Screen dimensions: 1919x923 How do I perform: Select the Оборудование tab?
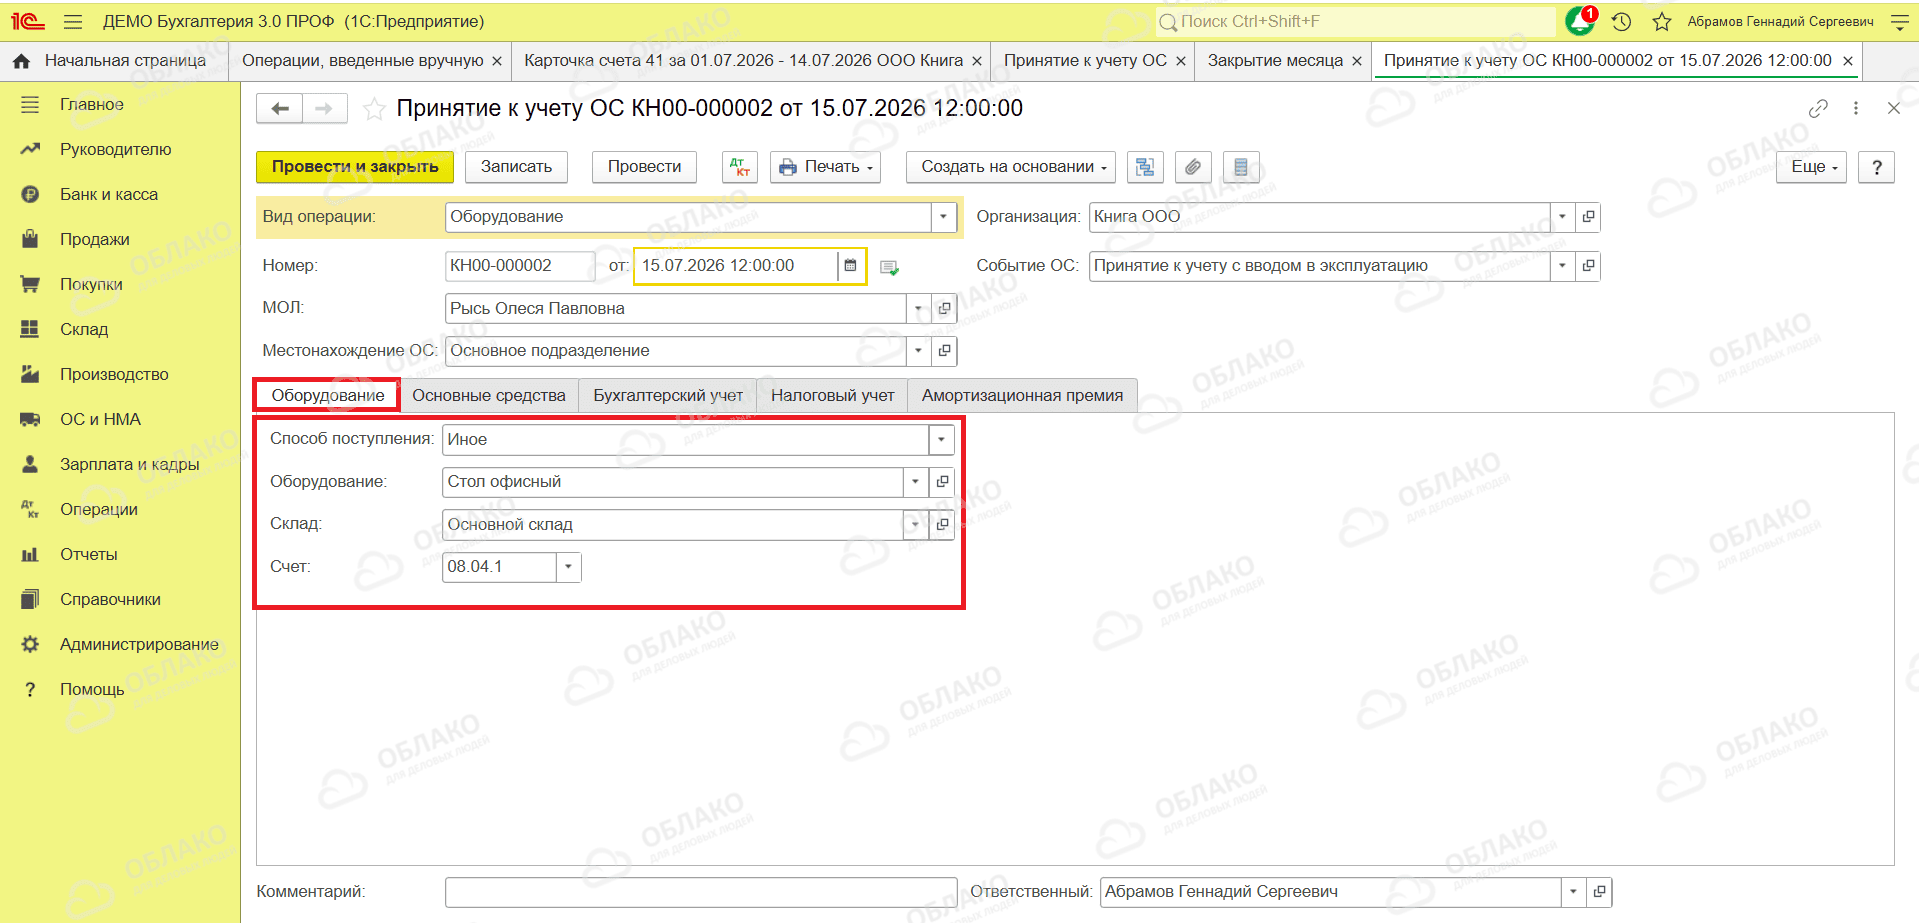tap(328, 396)
